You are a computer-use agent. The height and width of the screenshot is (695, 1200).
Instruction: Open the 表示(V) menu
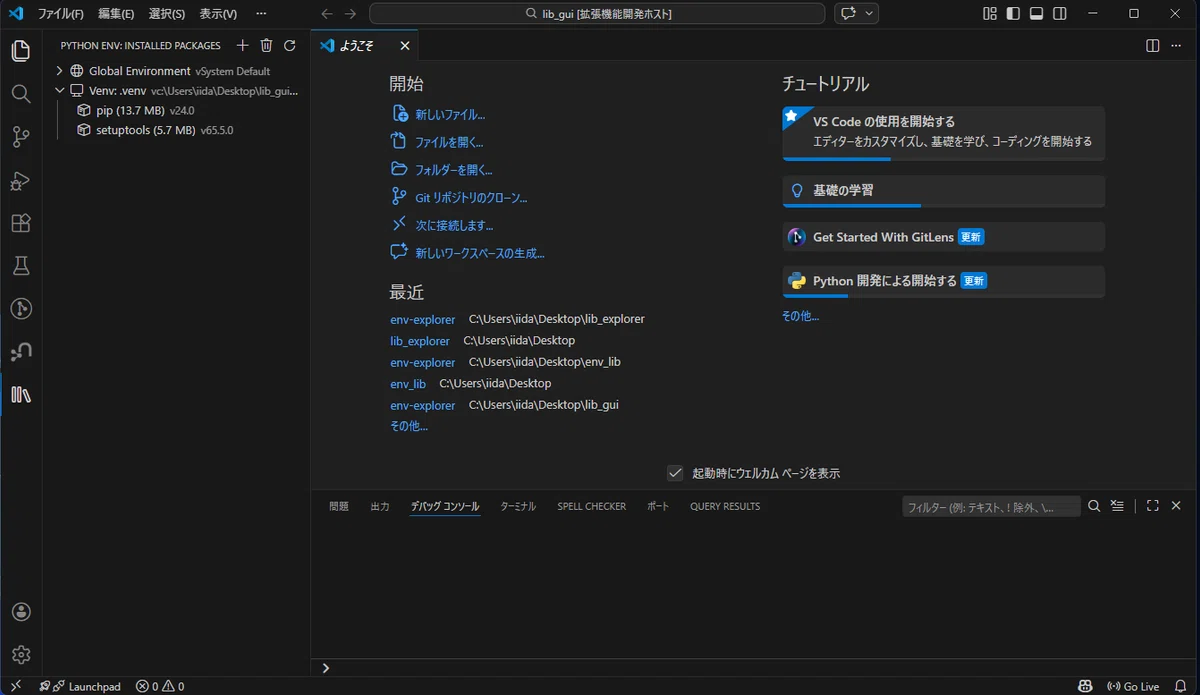tap(218, 14)
